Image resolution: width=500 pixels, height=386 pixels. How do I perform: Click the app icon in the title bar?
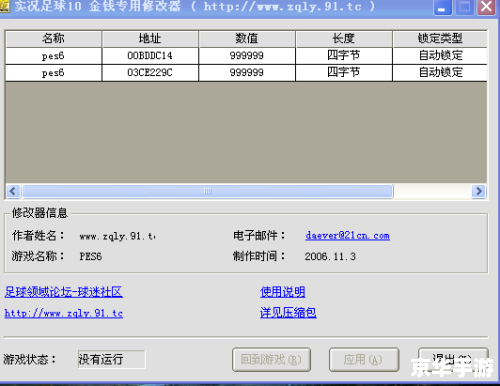pos(5,6)
